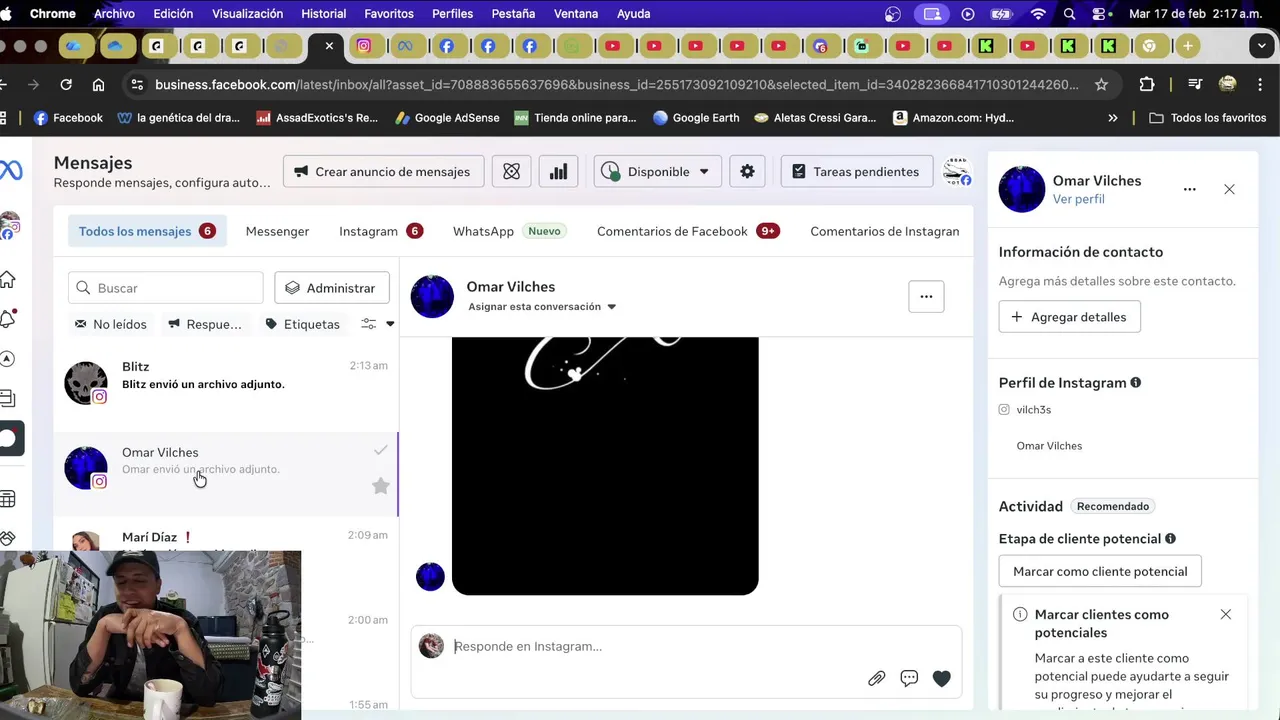
Task: Mark Omar Vilches conversation done with checkmark
Action: [x=380, y=451]
